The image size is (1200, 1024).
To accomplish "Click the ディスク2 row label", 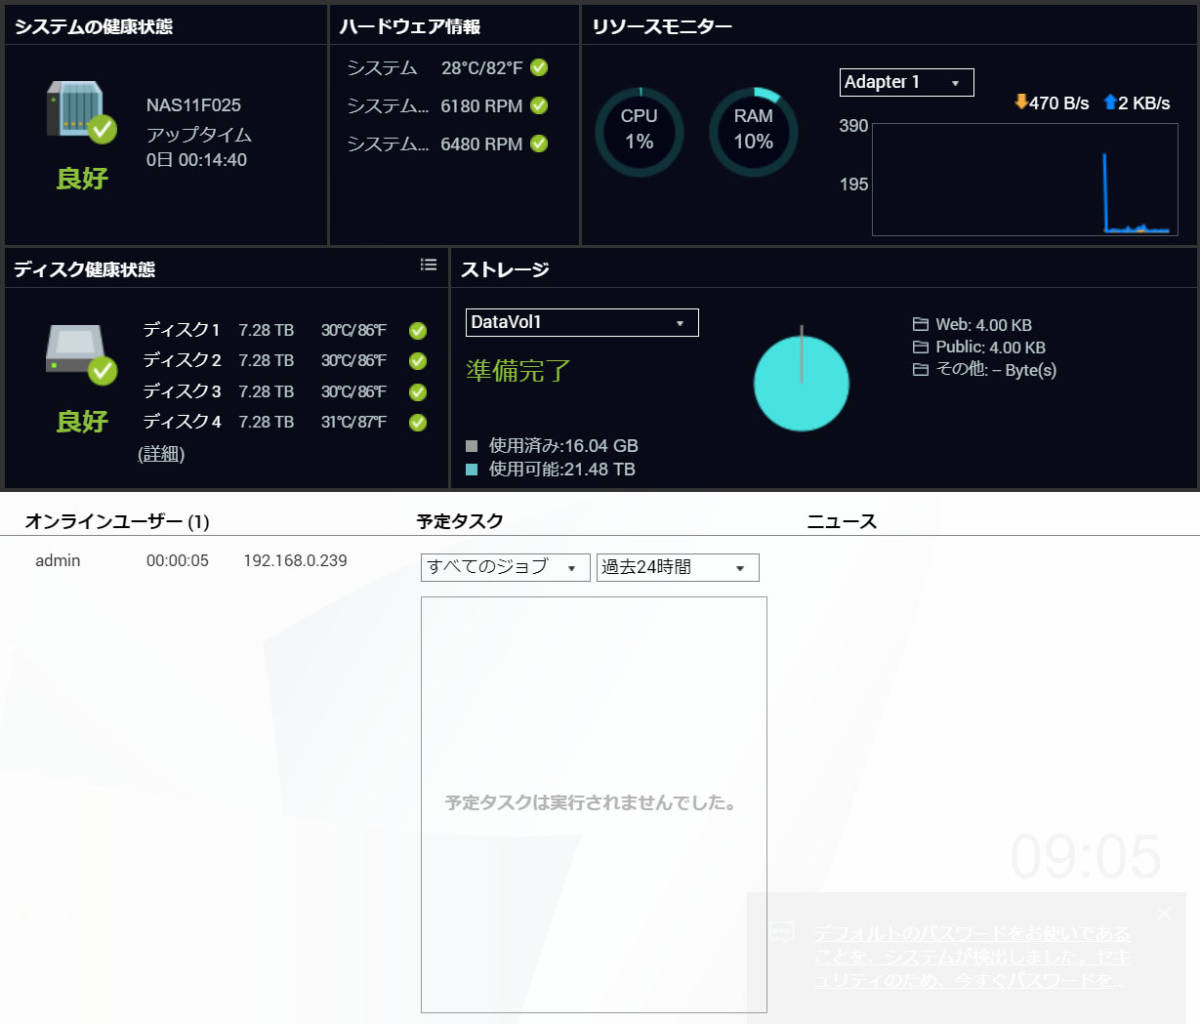I will pos(182,360).
